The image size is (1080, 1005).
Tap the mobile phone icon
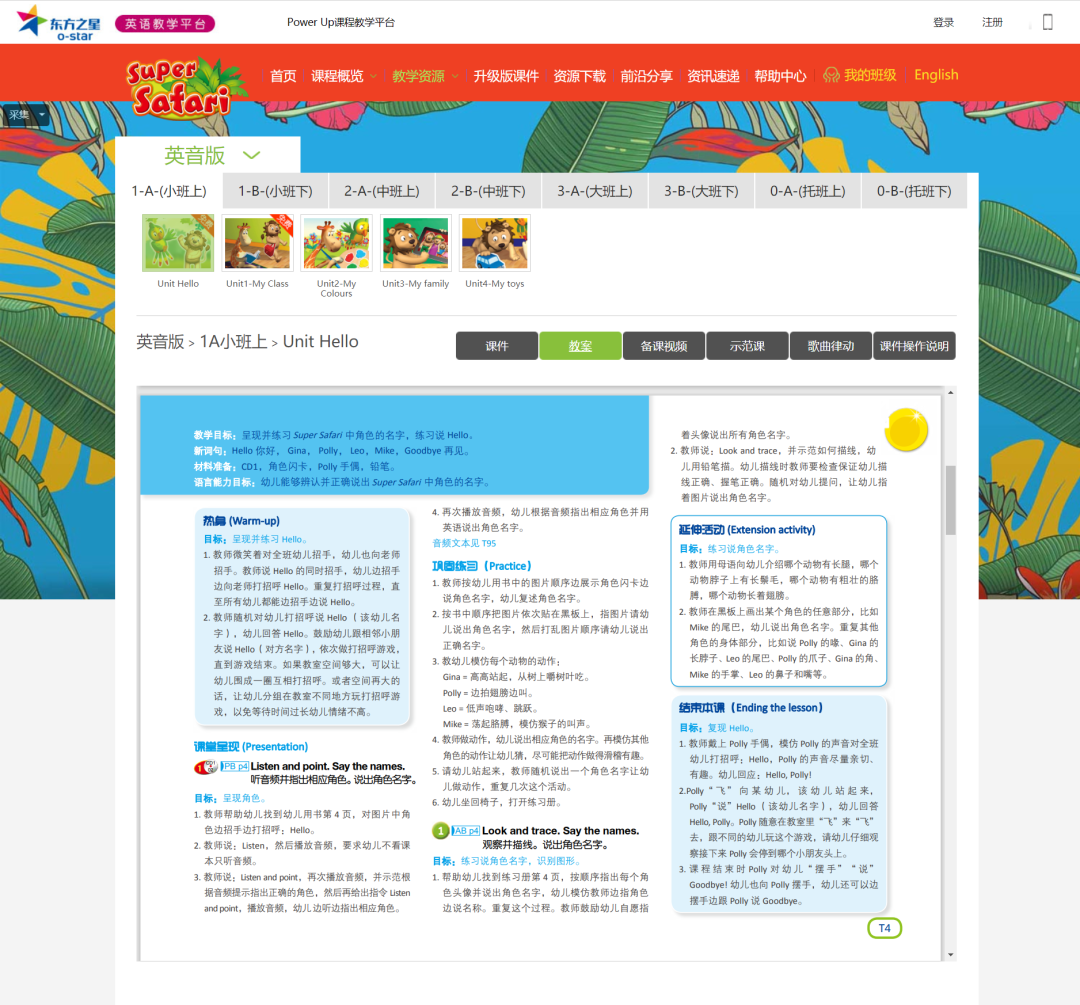pos(1047,22)
